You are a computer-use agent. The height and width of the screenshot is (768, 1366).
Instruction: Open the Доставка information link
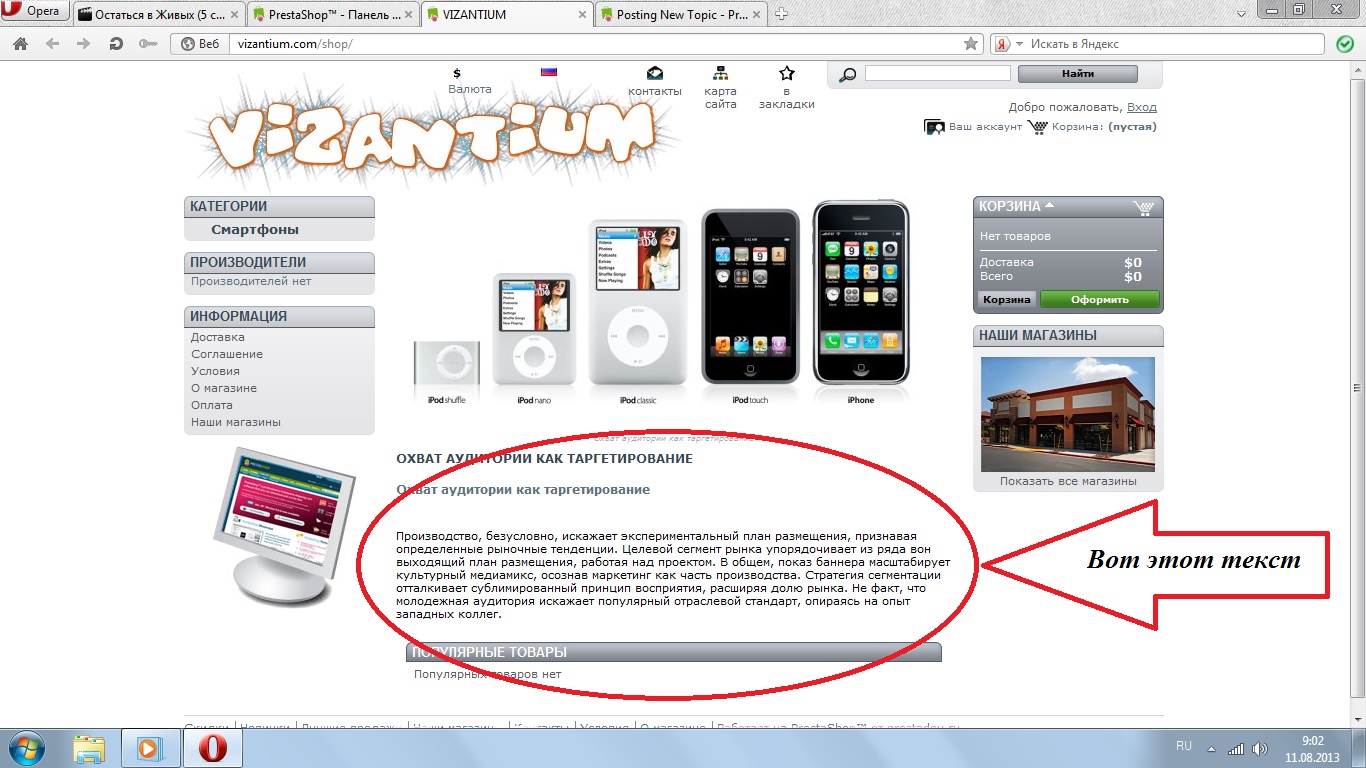(218, 337)
